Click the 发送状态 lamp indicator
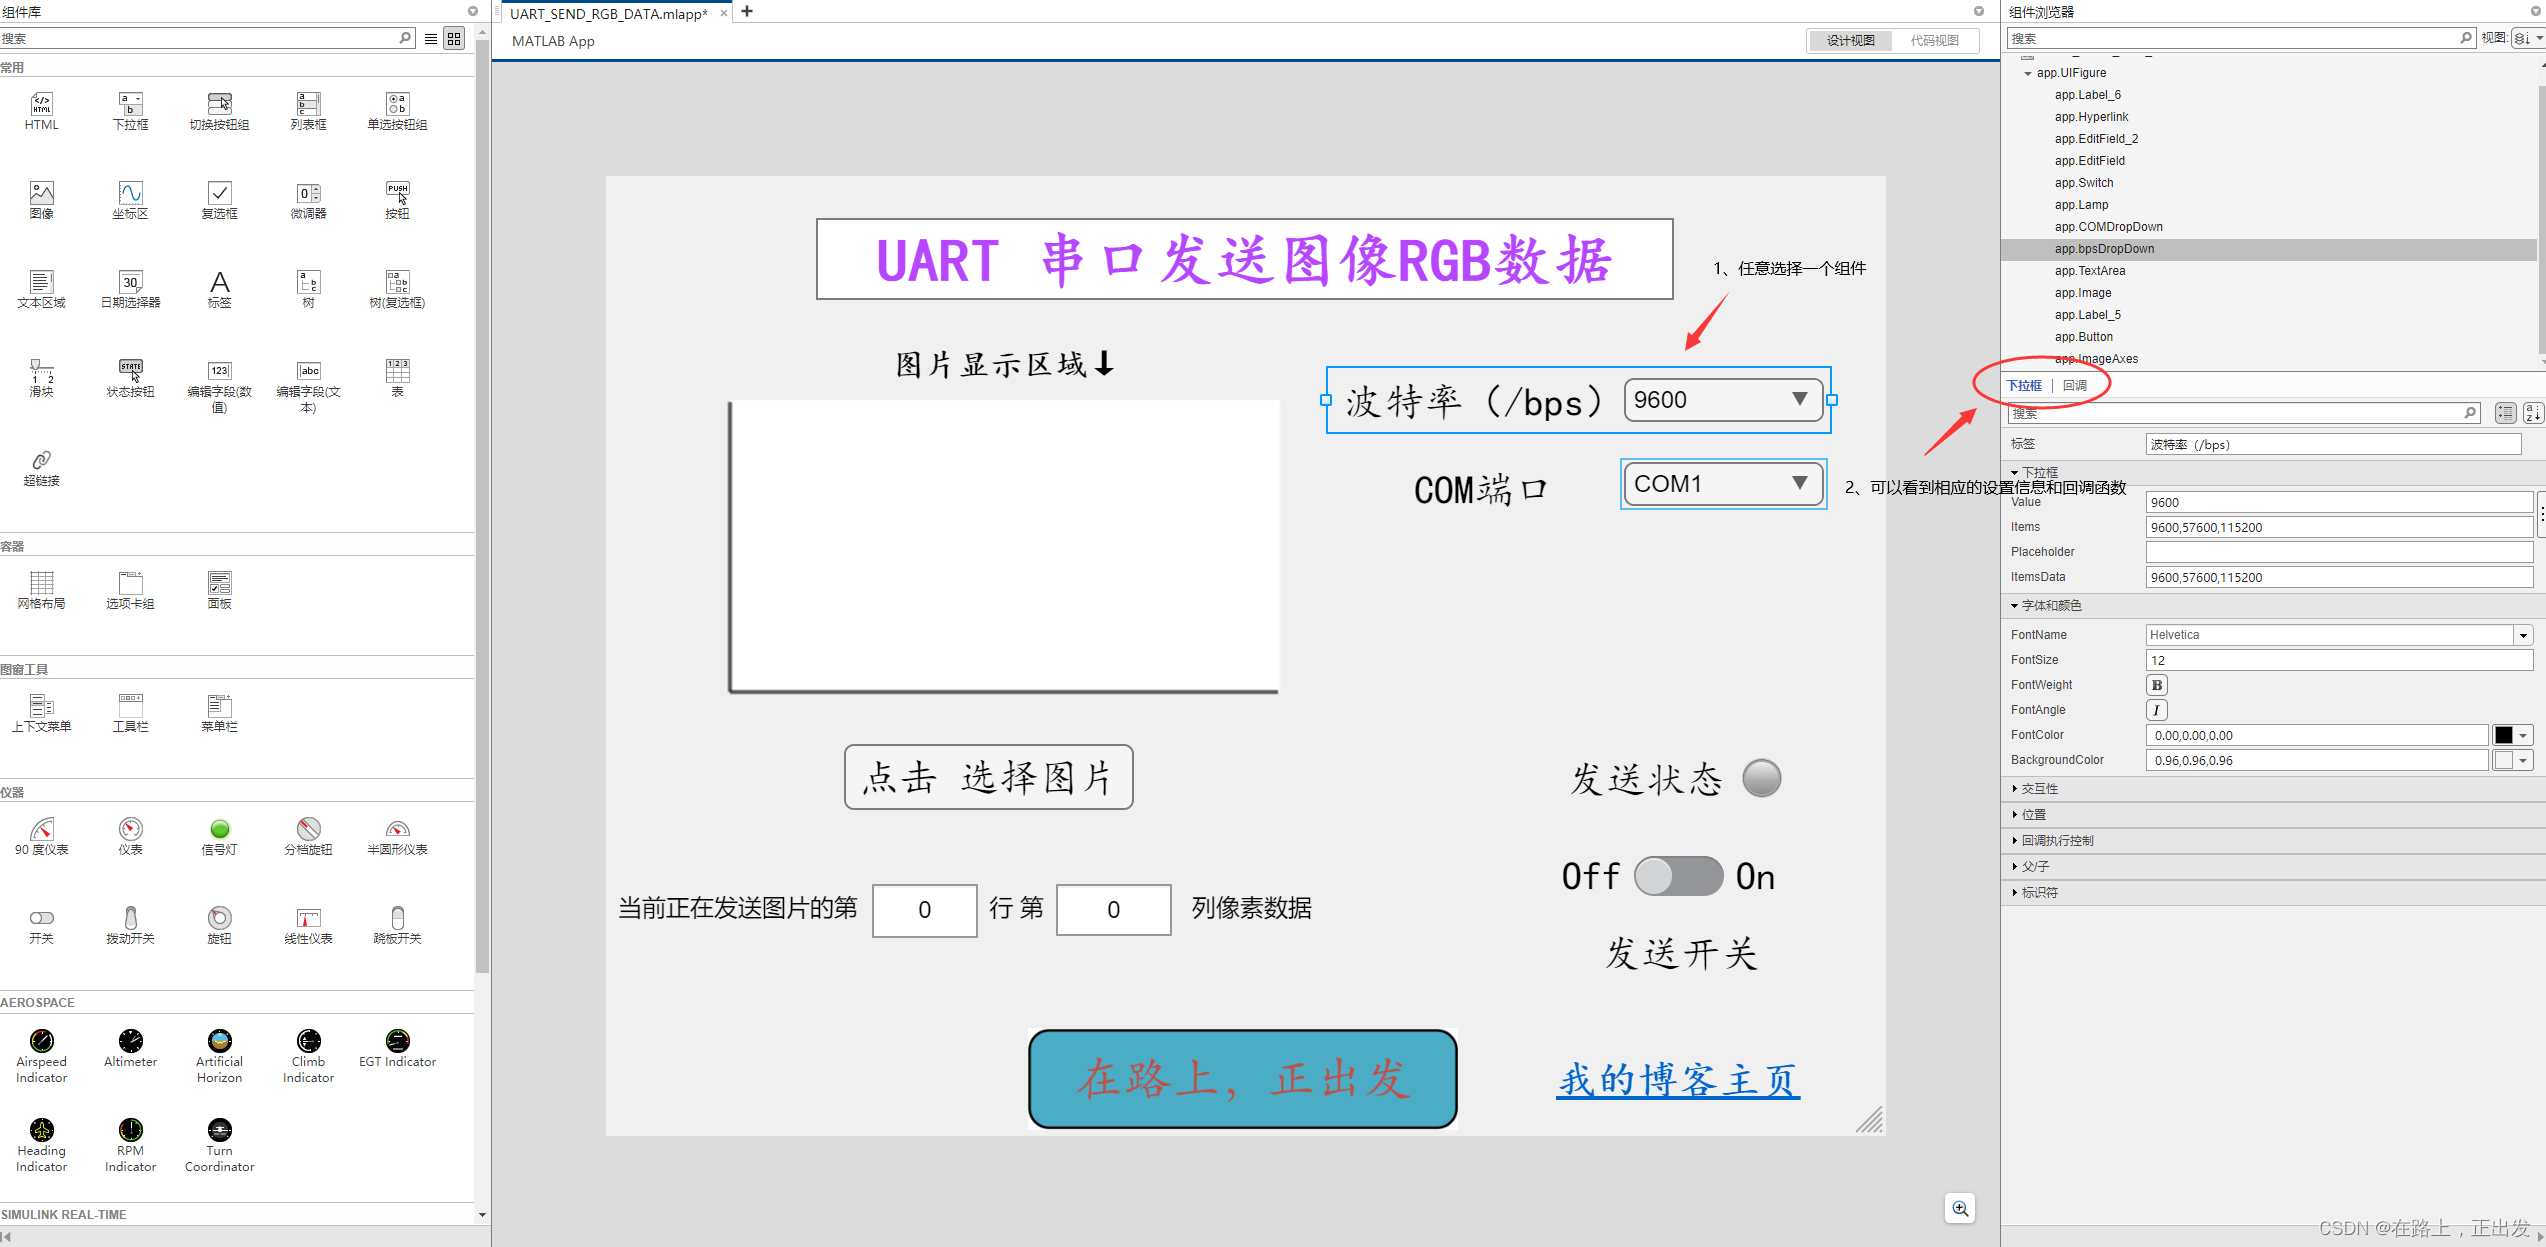Viewport: 2546px width, 1247px height. tap(1761, 778)
